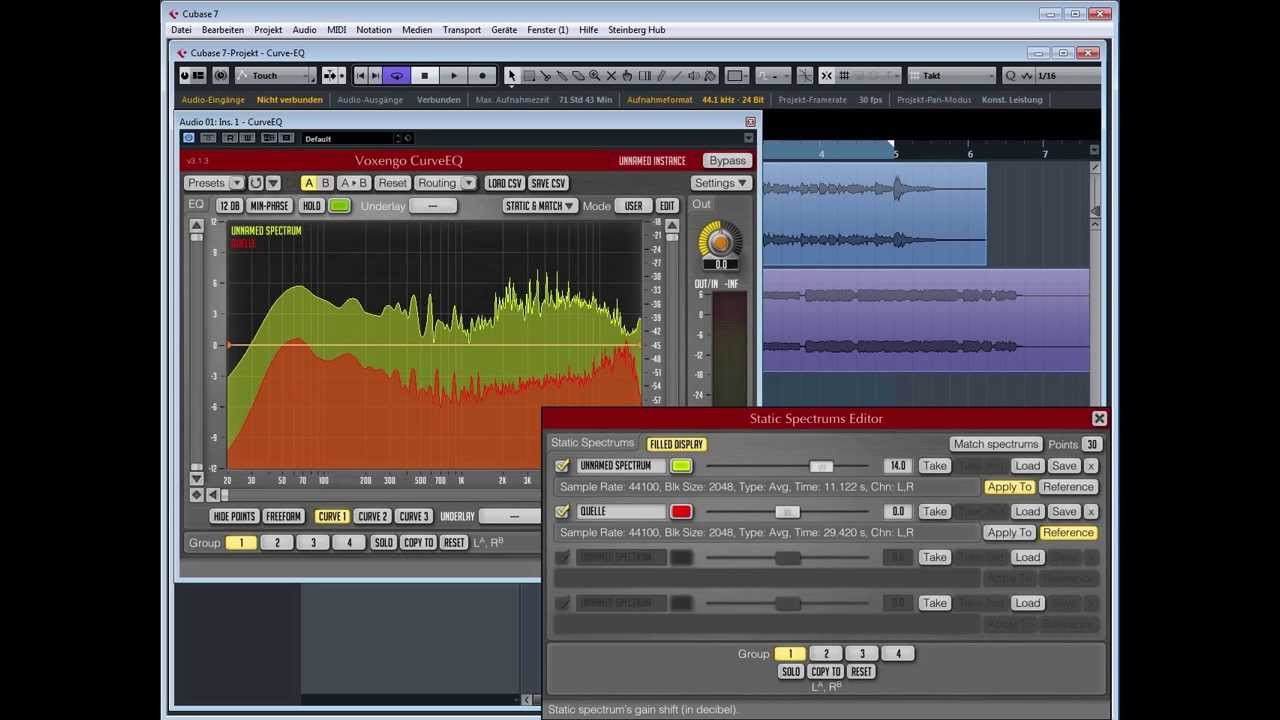Screen dimensions: 1280x720
Task: Open the Datei menu
Action: point(181,30)
